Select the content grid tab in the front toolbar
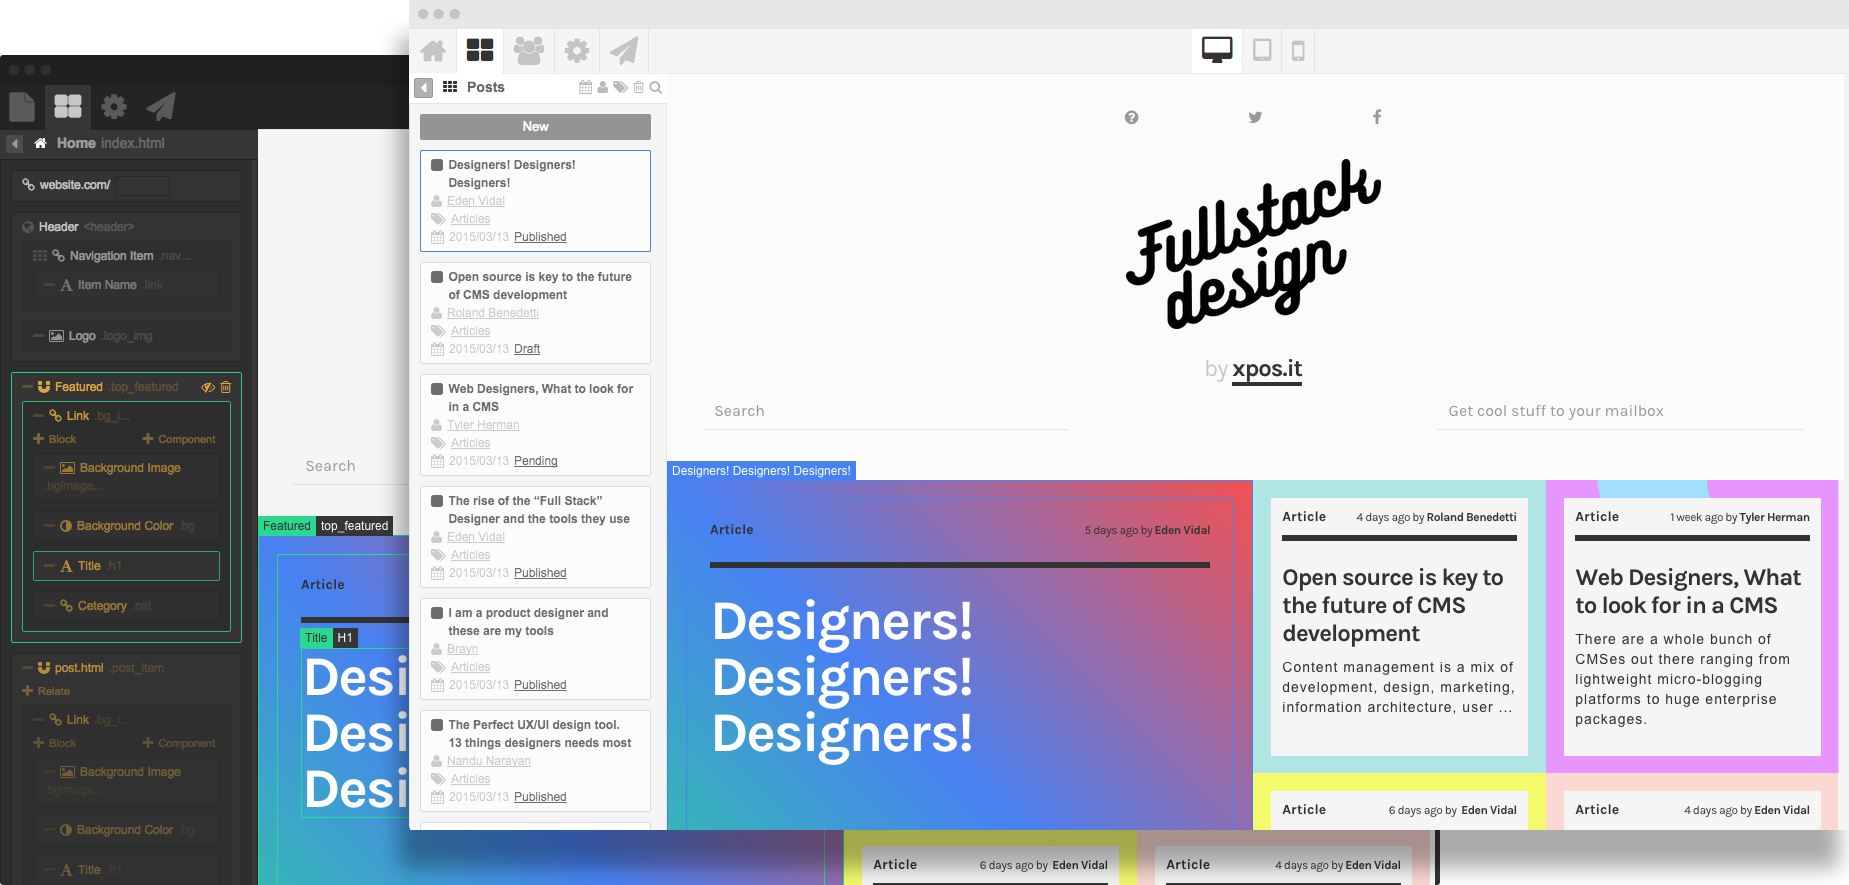Screen dimensions: 1849x885 pos(480,50)
